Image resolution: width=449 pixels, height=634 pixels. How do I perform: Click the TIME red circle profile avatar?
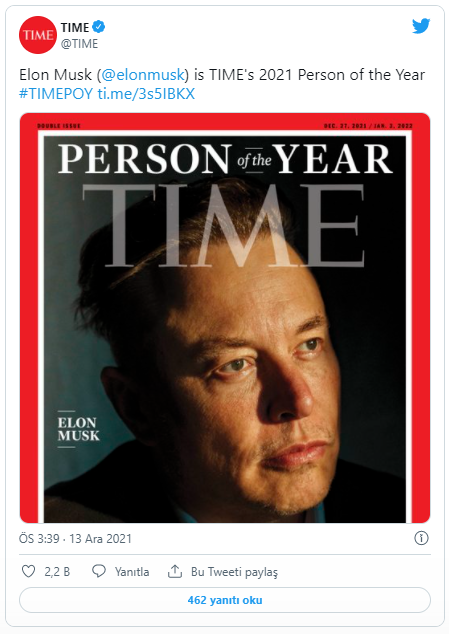coord(38,35)
